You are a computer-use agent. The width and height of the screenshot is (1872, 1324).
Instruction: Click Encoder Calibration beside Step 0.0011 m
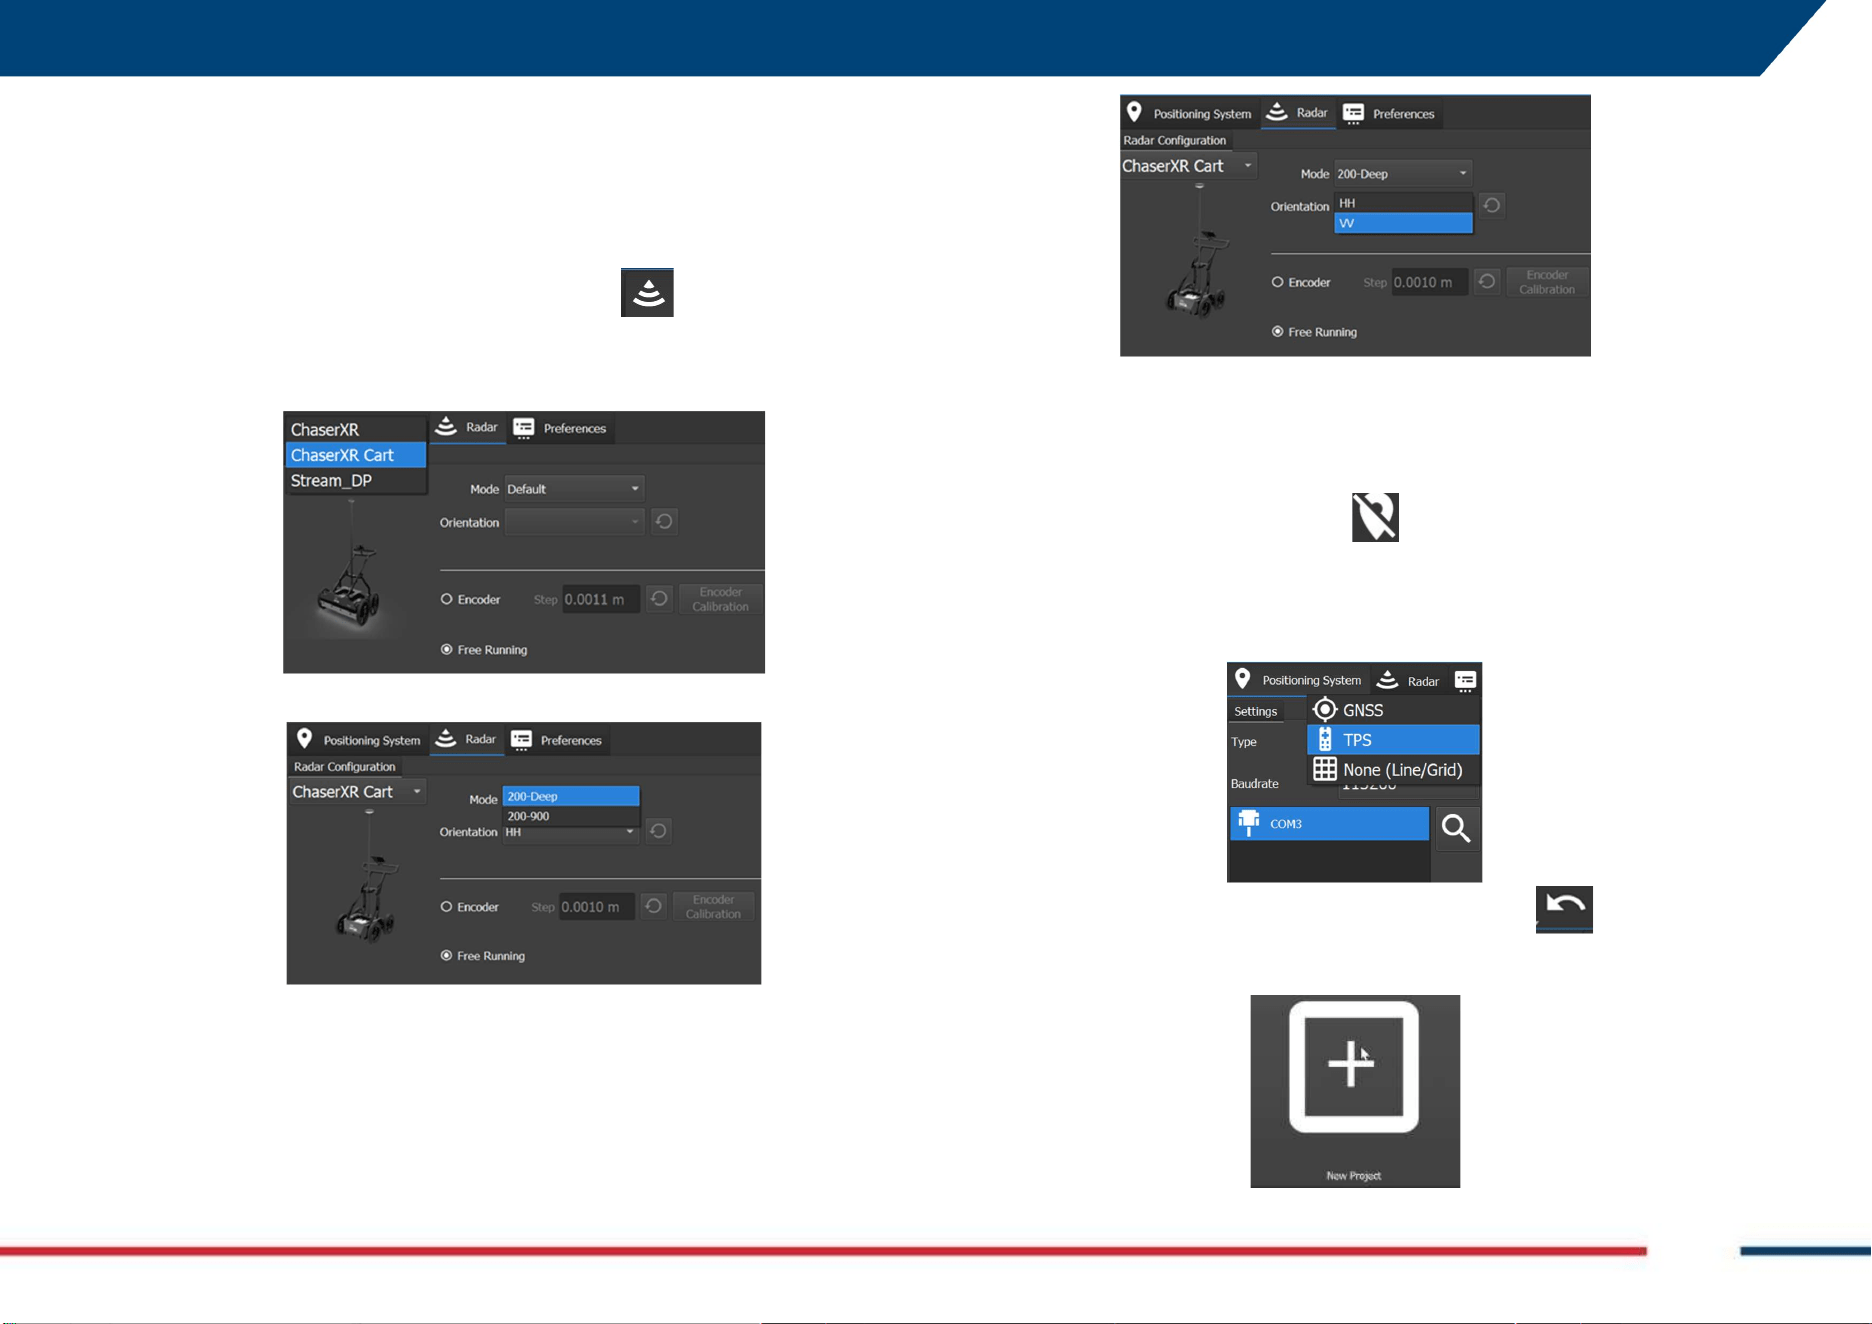tap(720, 599)
